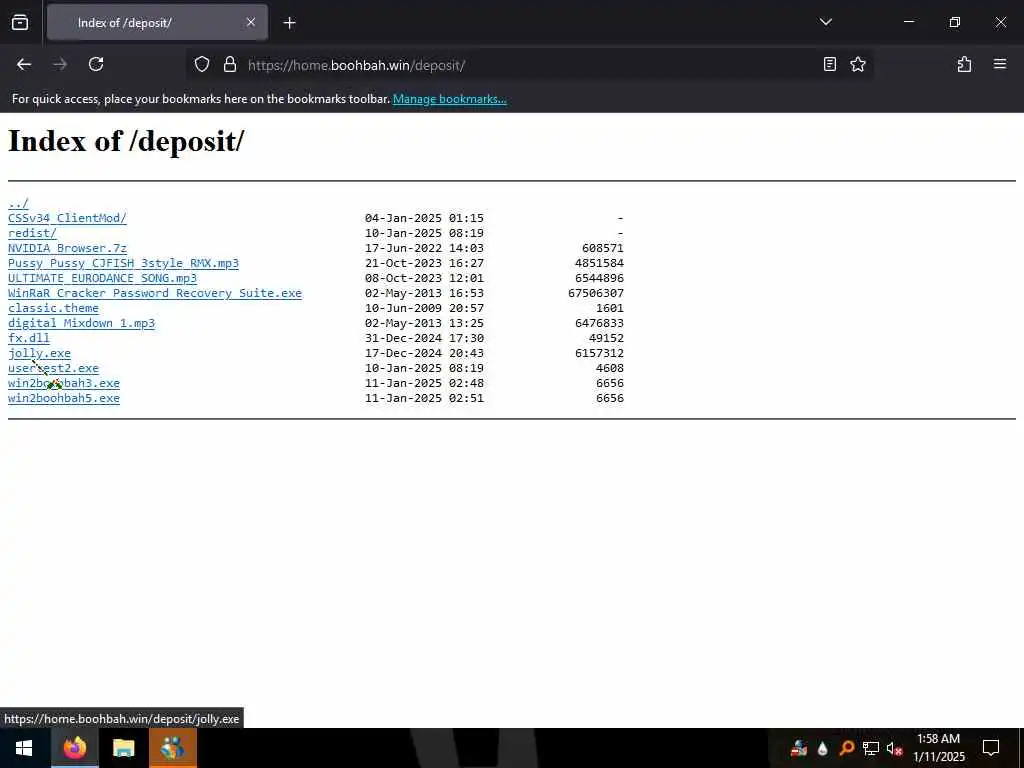
Task: Open Firefox View recent browsing
Action: 20,22
